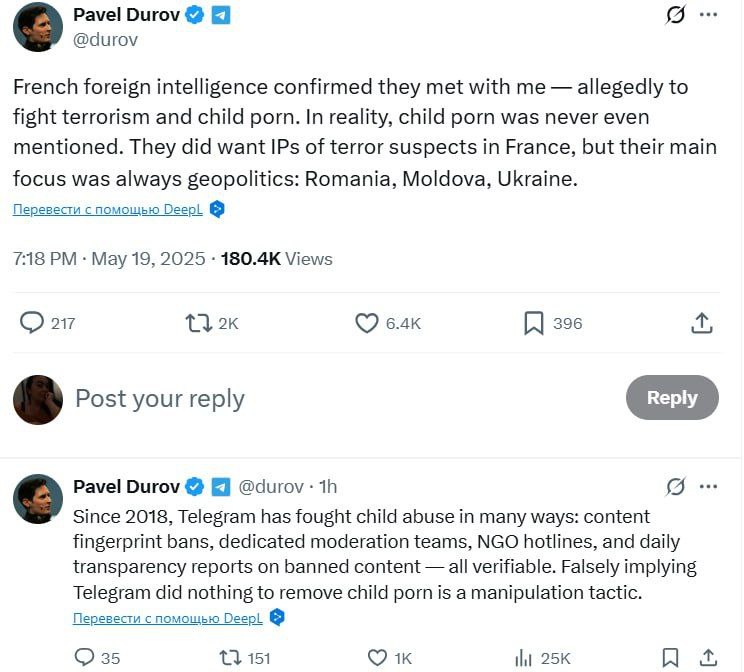Share the main post via share icon
The image size is (744, 672).
(702, 323)
